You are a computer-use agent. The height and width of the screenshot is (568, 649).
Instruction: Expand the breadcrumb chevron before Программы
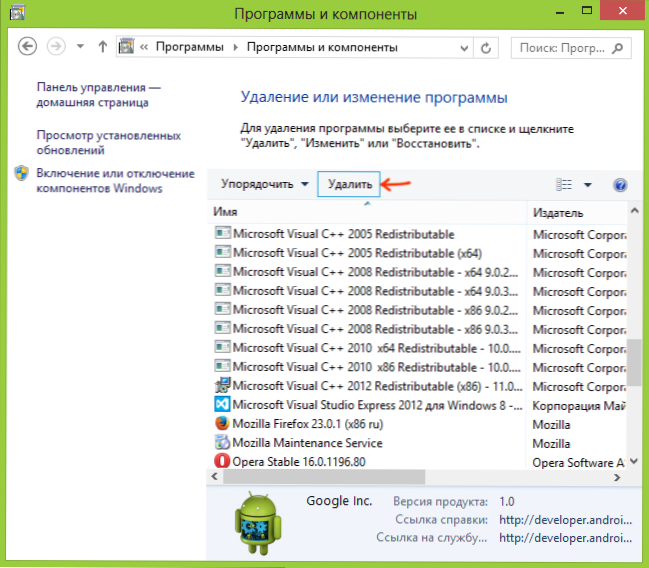(144, 47)
